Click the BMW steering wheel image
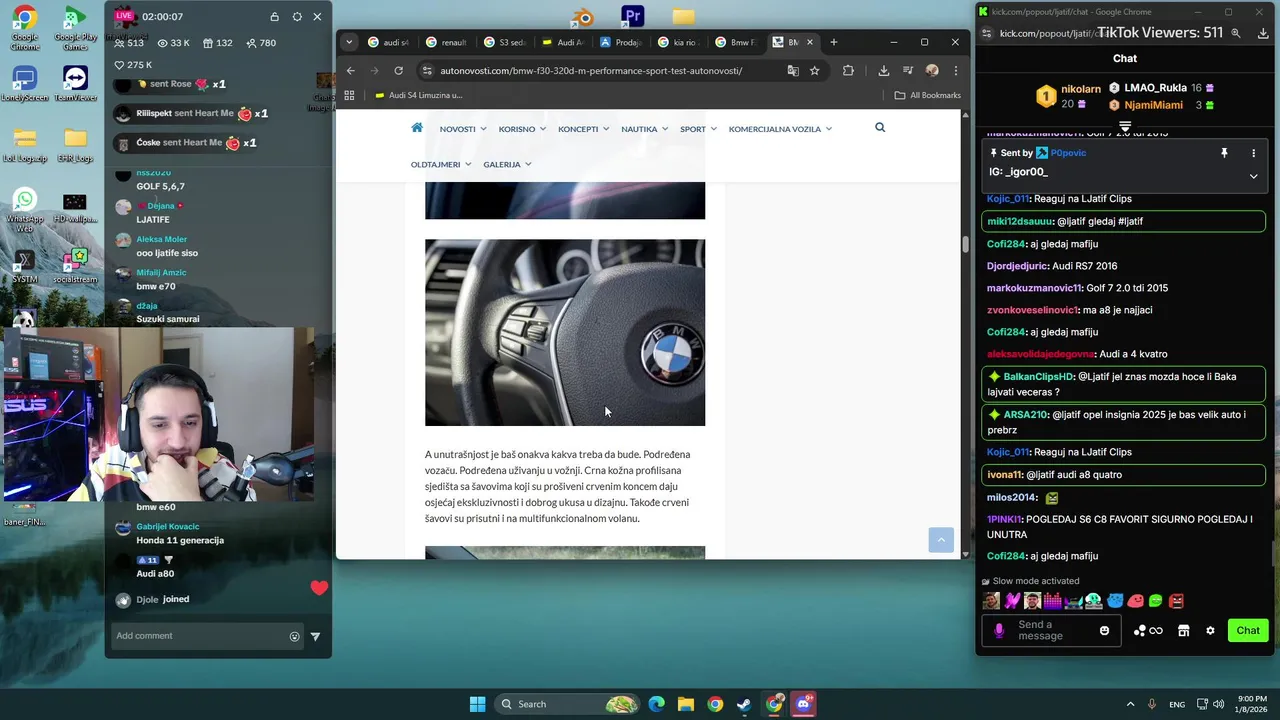1280x720 pixels. point(565,332)
